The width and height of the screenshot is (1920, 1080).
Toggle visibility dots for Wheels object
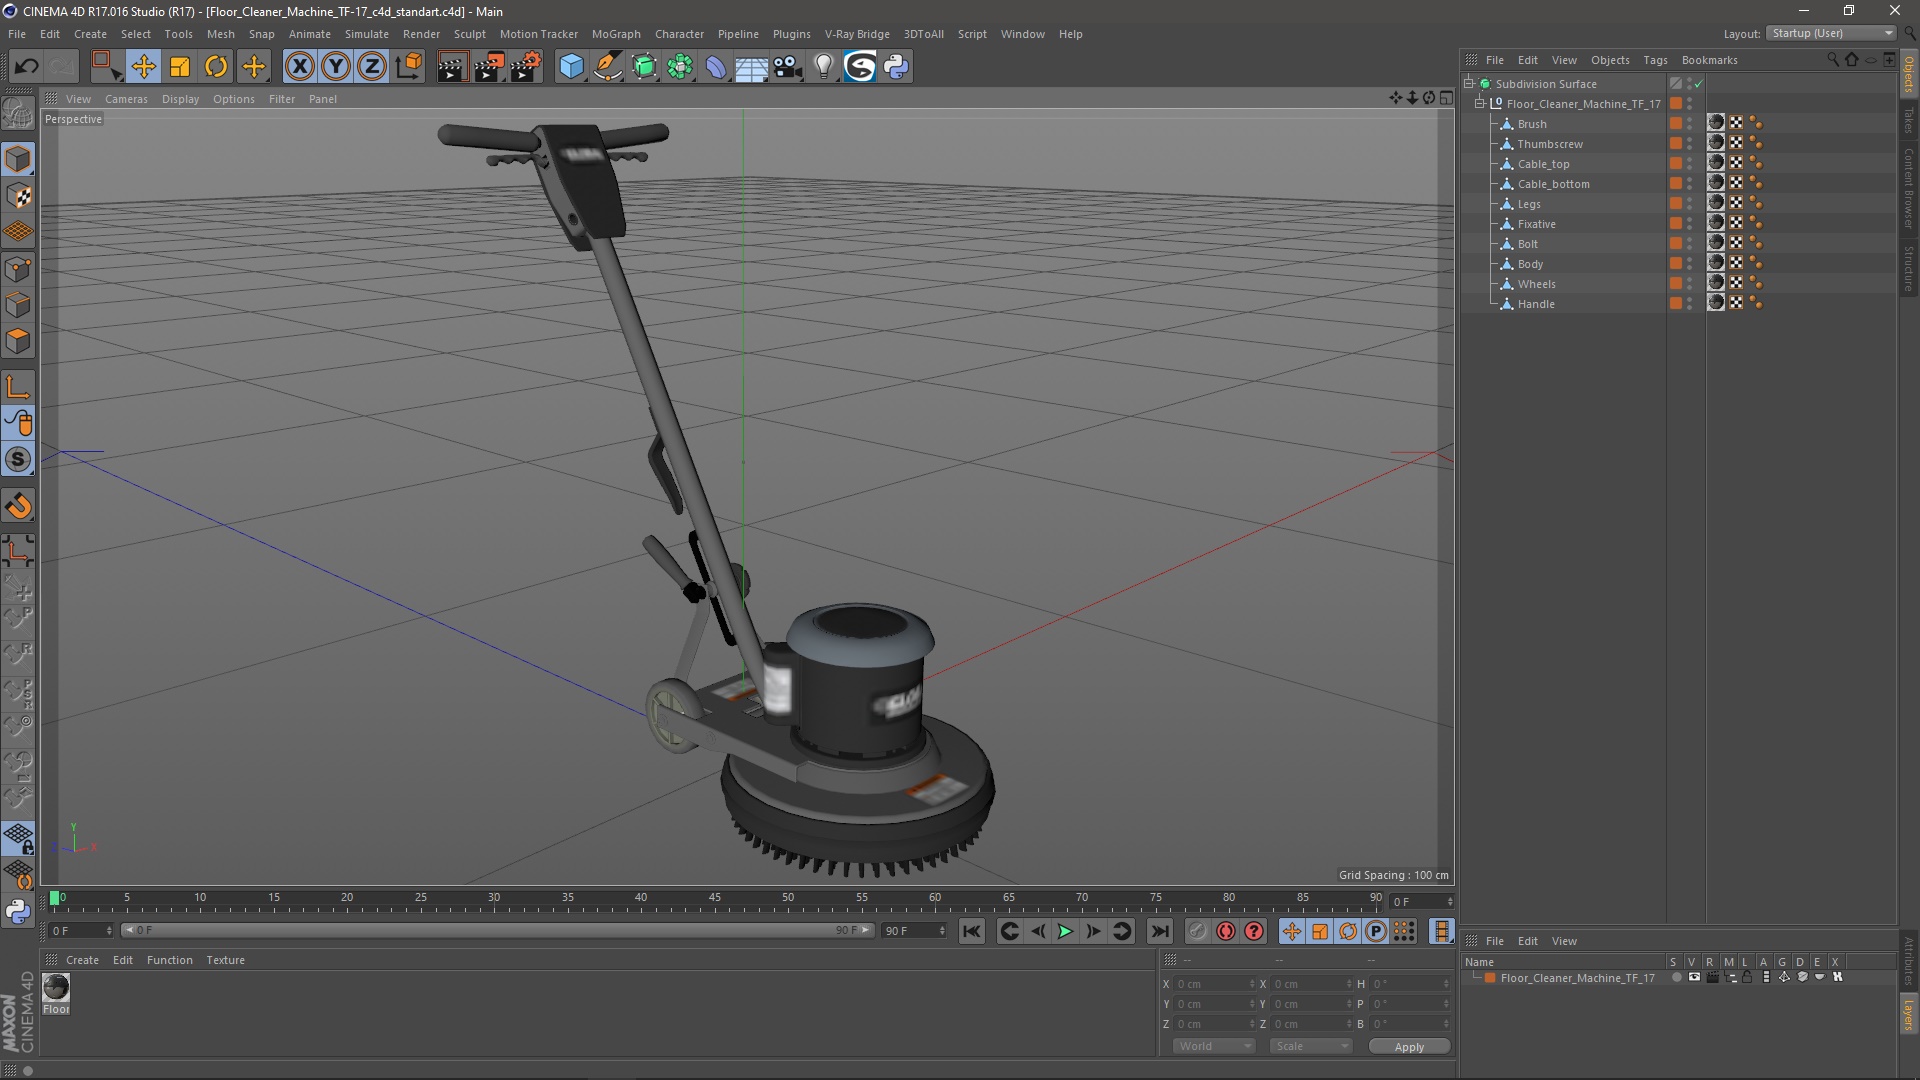click(x=1690, y=284)
